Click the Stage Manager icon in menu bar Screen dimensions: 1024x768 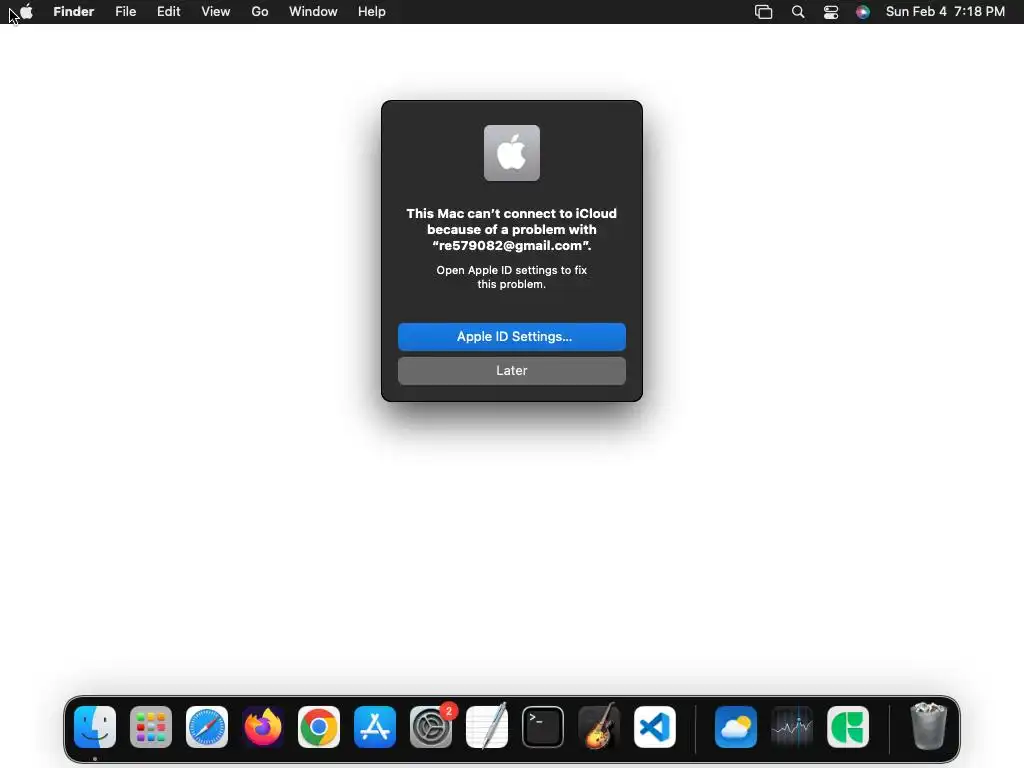pyautogui.click(x=763, y=12)
